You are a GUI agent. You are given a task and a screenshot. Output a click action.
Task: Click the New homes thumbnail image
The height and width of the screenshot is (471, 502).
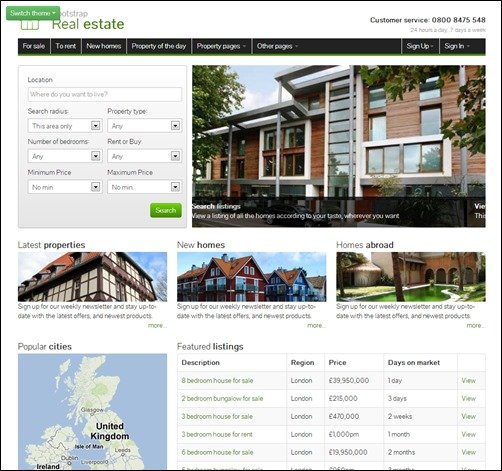(252, 277)
